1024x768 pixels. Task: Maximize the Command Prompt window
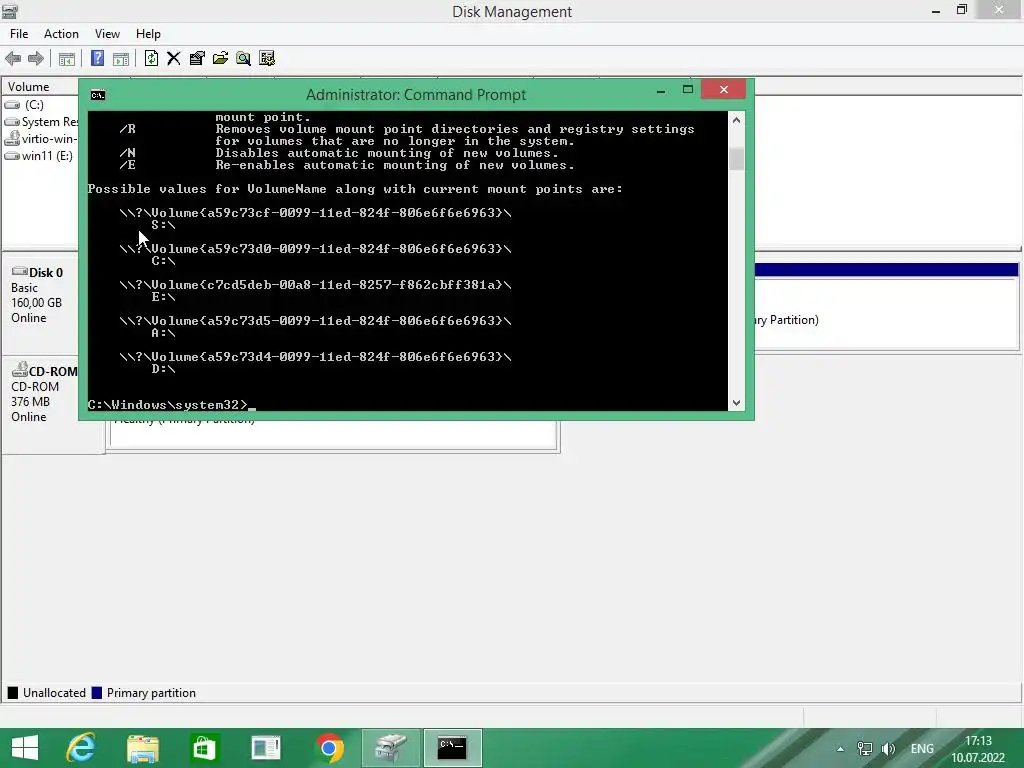[688, 89]
